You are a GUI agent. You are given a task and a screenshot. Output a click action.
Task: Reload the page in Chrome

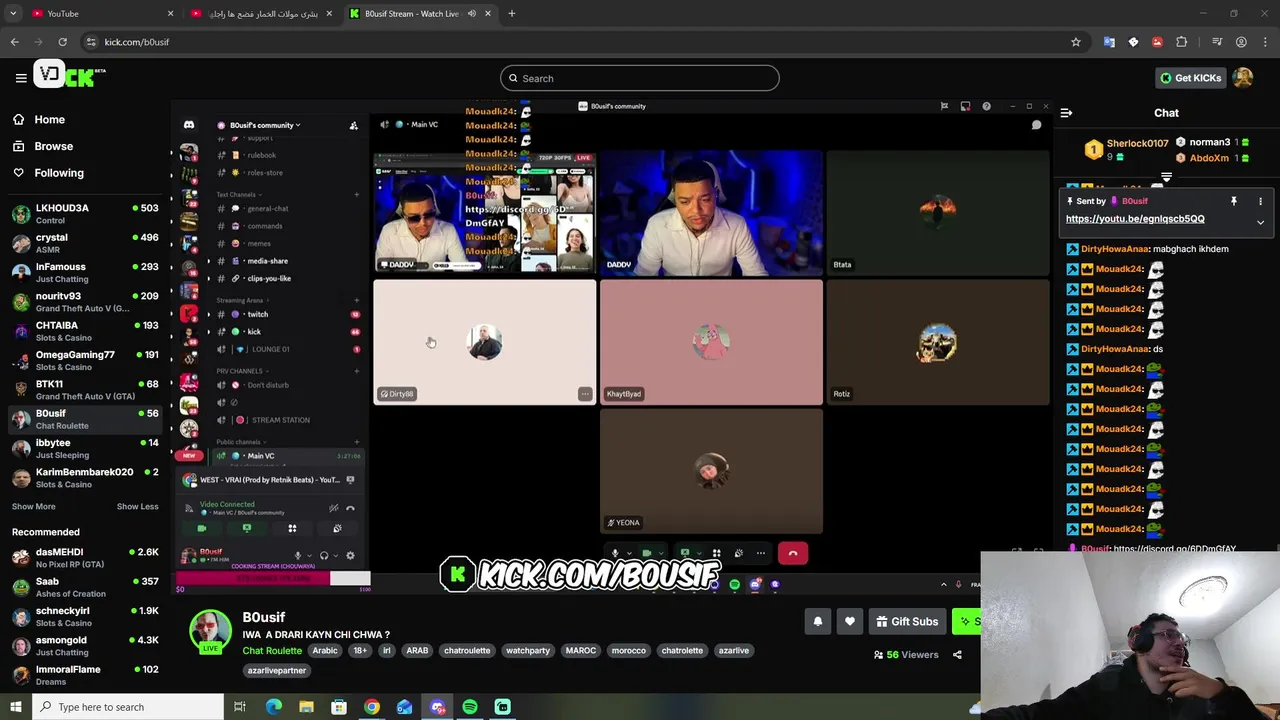[x=62, y=42]
